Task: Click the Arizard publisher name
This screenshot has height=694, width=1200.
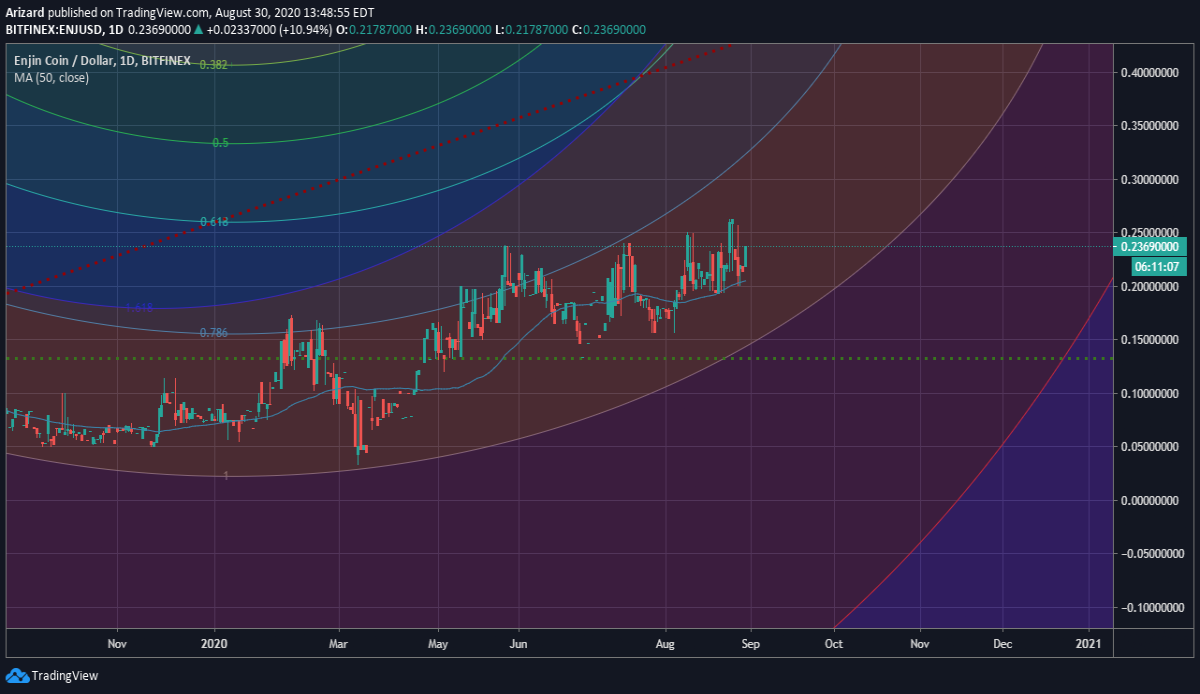Action: pyautogui.click(x=26, y=14)
